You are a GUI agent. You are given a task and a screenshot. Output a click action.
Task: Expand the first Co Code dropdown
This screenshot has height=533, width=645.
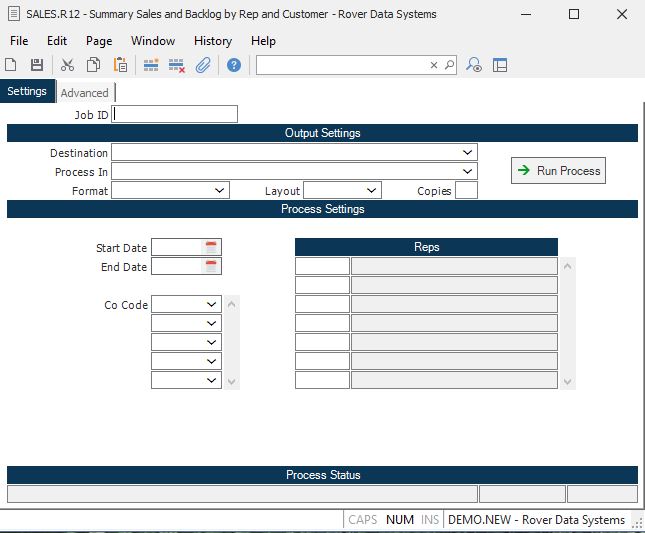point(212,304)
